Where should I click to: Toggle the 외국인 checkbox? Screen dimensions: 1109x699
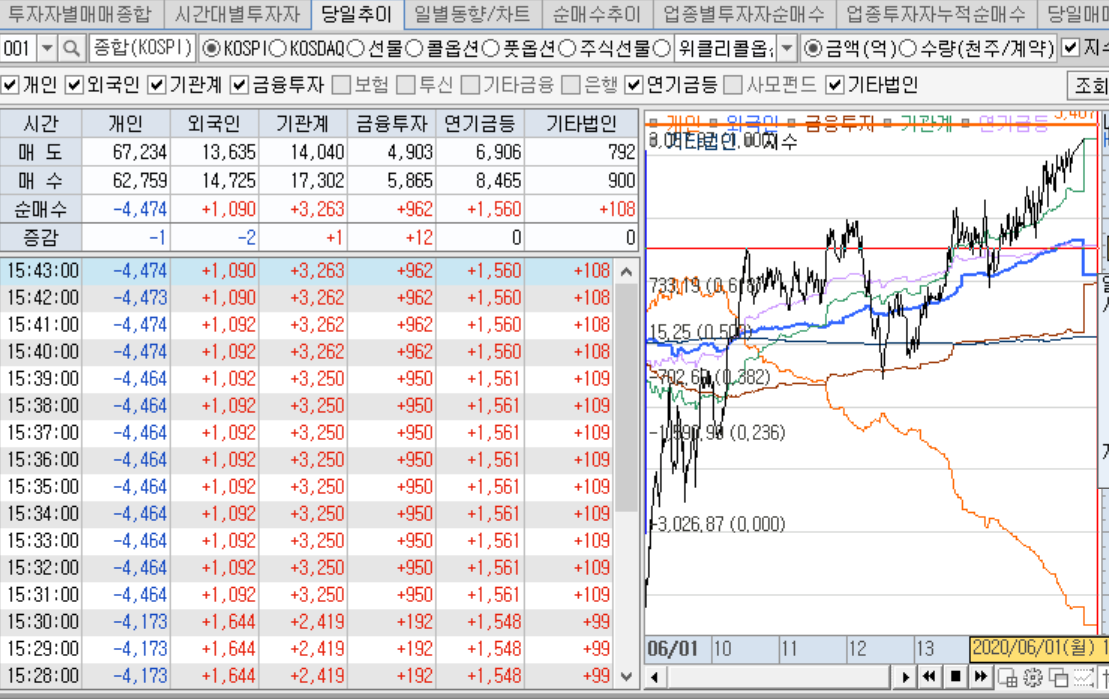click(x=74, y=86)
